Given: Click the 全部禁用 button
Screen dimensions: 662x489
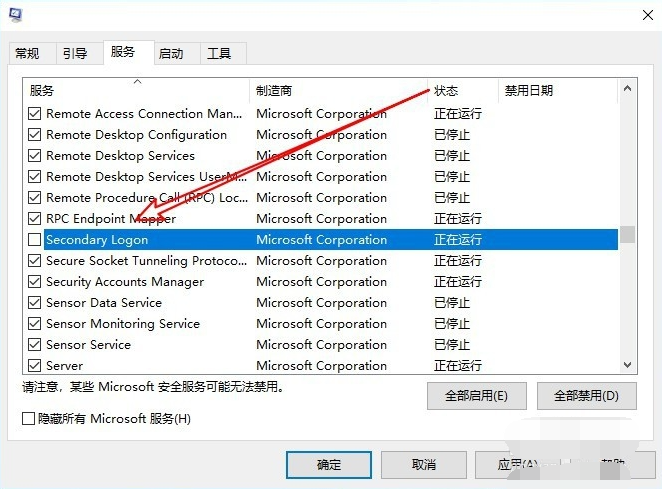Looking at the screenshot, I should tap(586, 396).
